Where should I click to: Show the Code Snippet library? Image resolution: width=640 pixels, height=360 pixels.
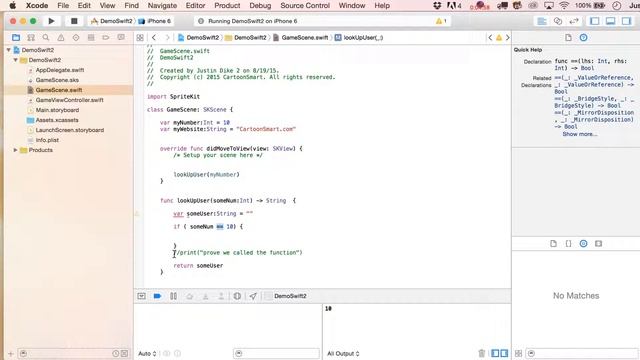point(568,244)
